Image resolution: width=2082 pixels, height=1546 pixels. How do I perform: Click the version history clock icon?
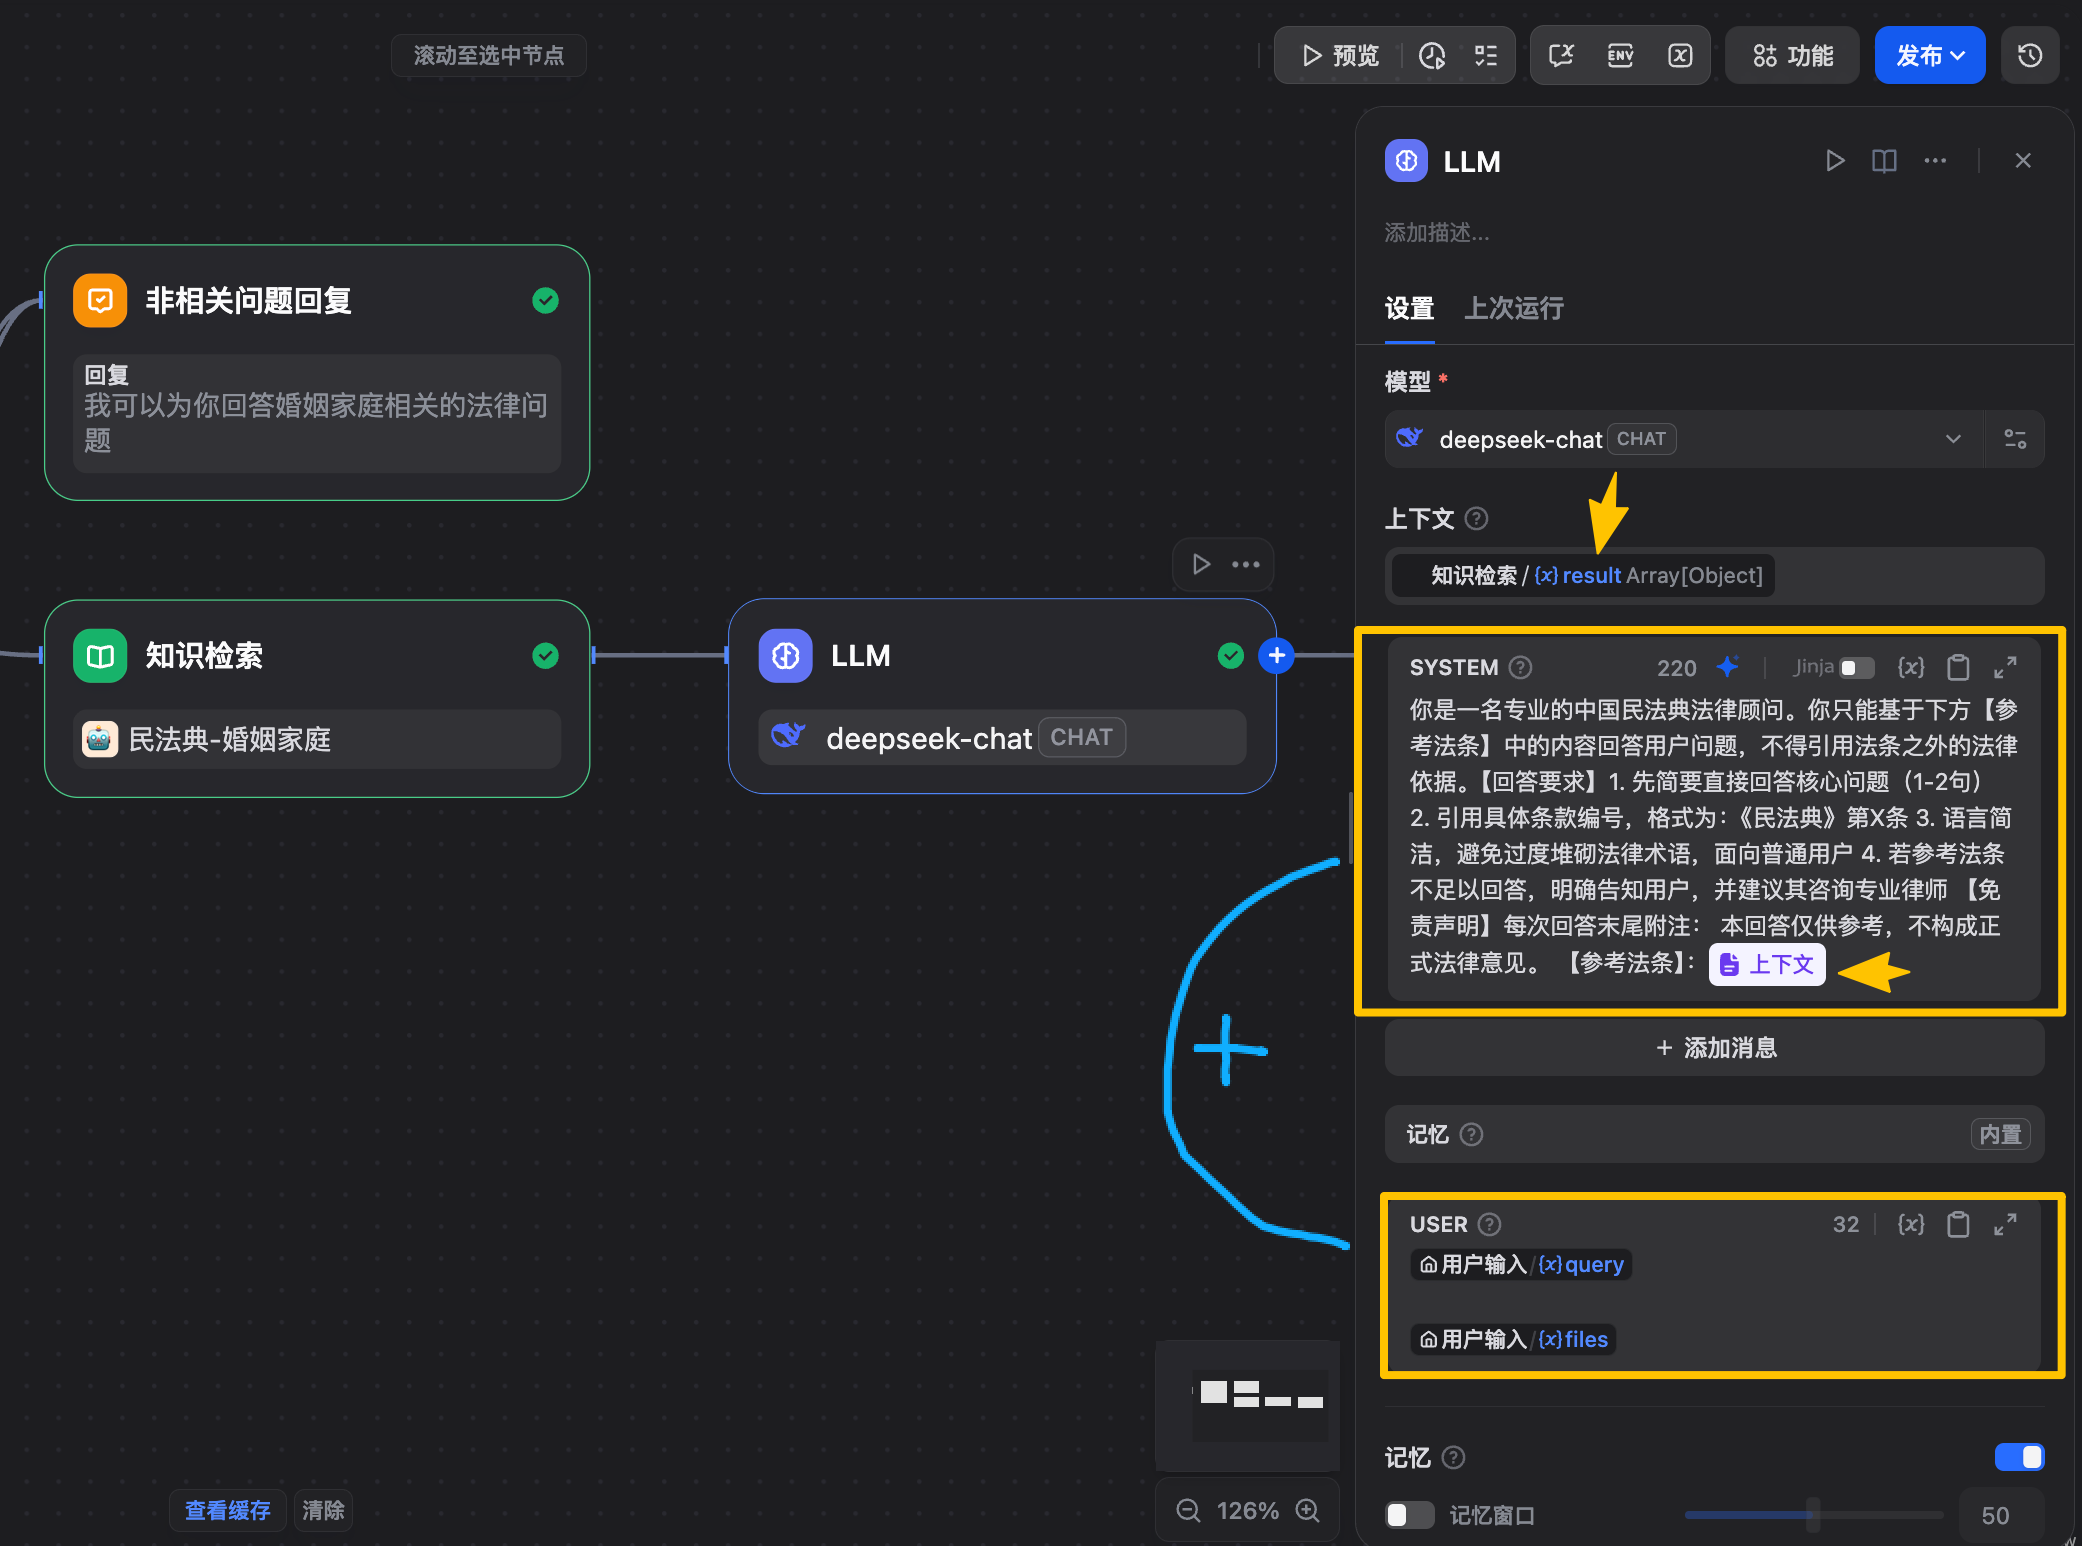(2029, 55)
